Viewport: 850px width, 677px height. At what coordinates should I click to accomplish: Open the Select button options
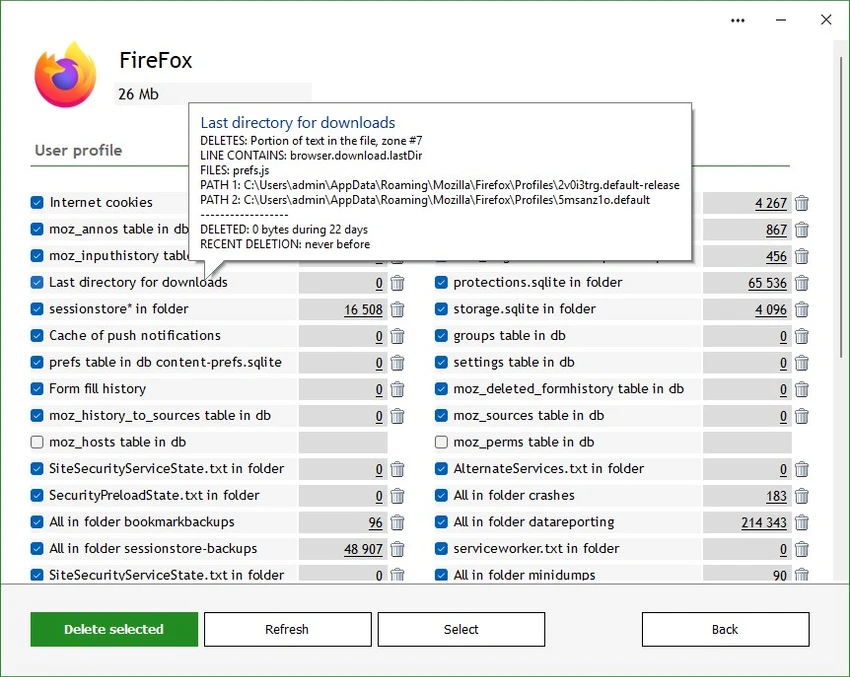tap(461, 629)
